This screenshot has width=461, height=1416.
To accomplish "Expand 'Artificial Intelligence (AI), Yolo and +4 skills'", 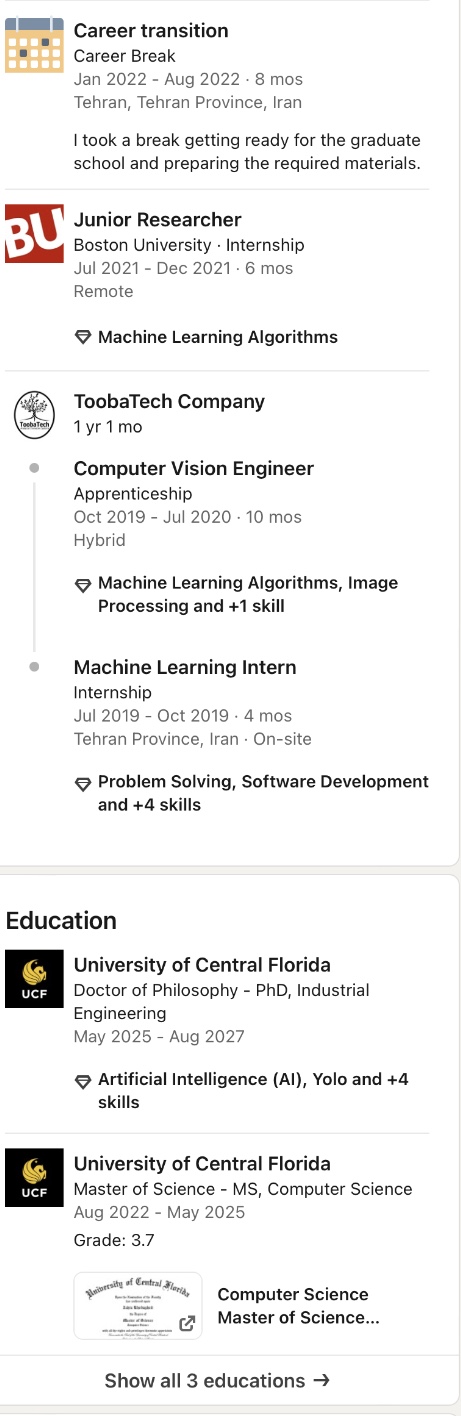I will [253, 1091].
